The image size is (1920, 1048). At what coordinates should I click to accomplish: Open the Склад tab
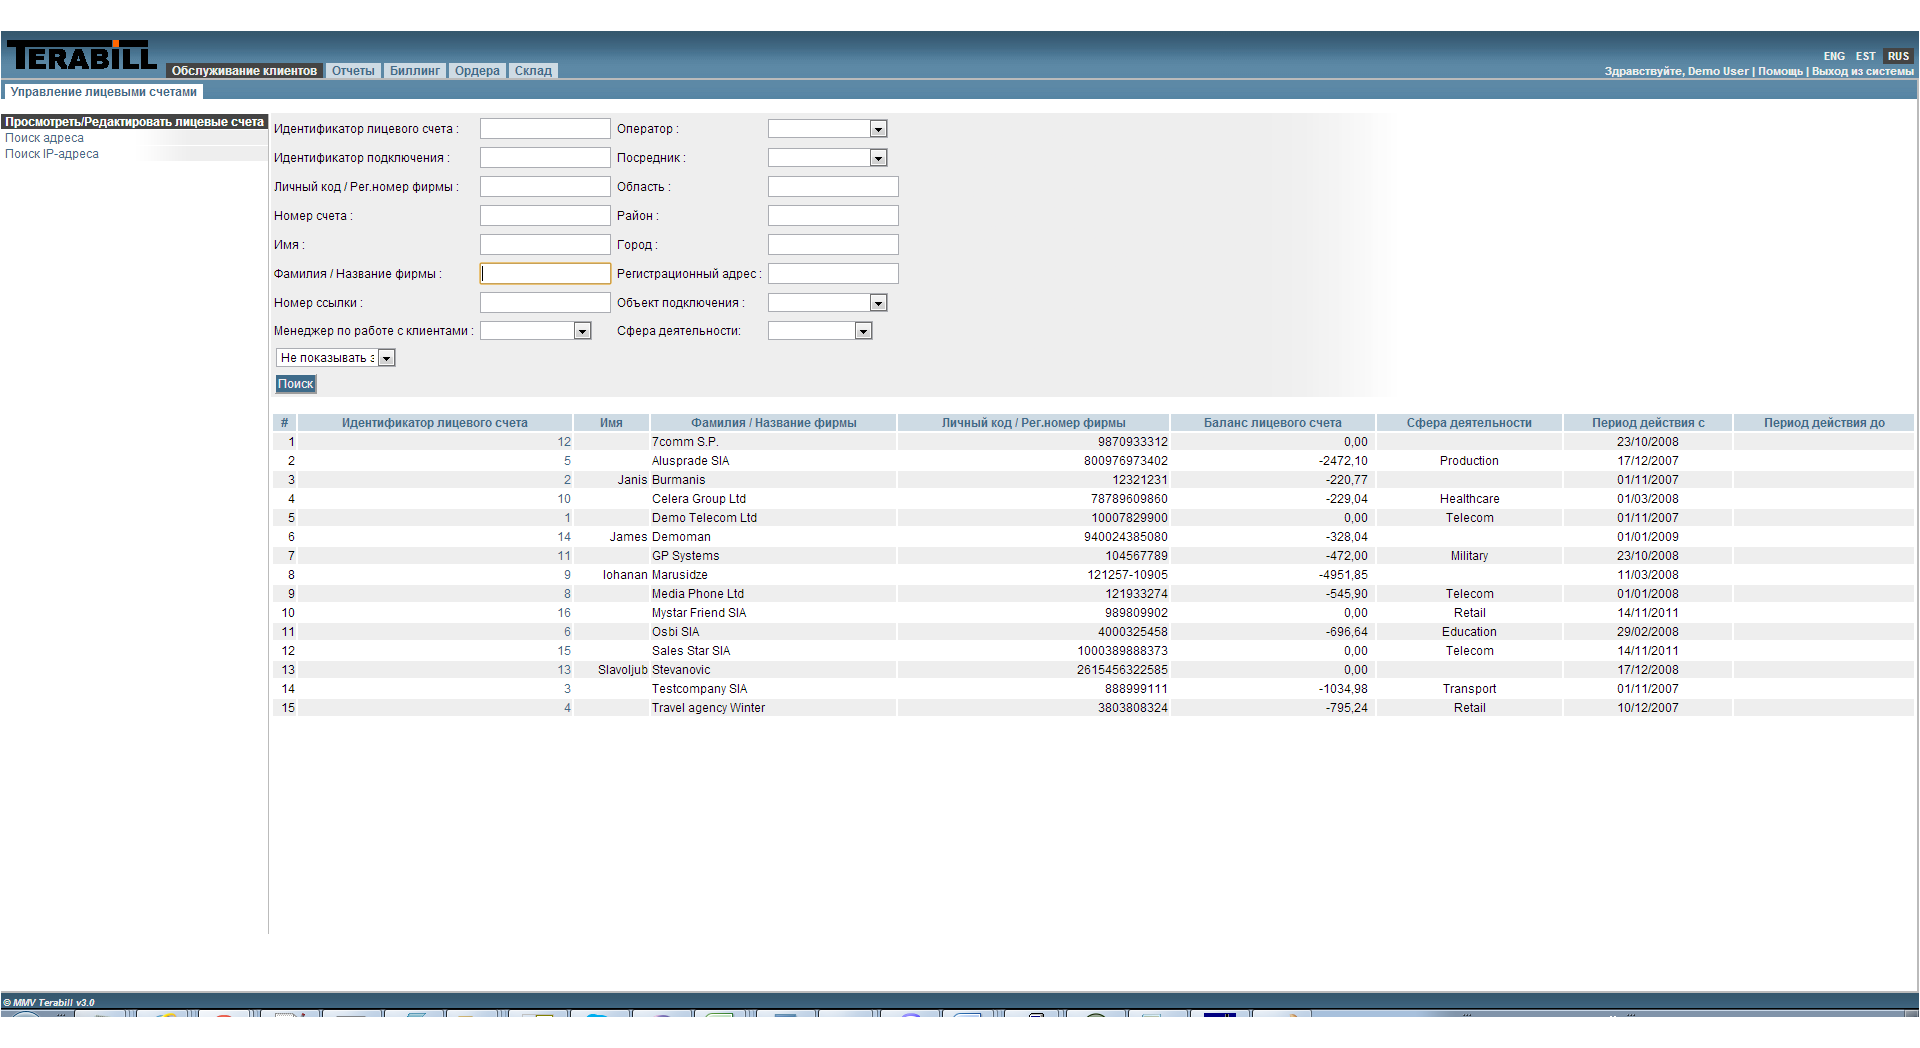pyautogui.click(x=533, y=71)
